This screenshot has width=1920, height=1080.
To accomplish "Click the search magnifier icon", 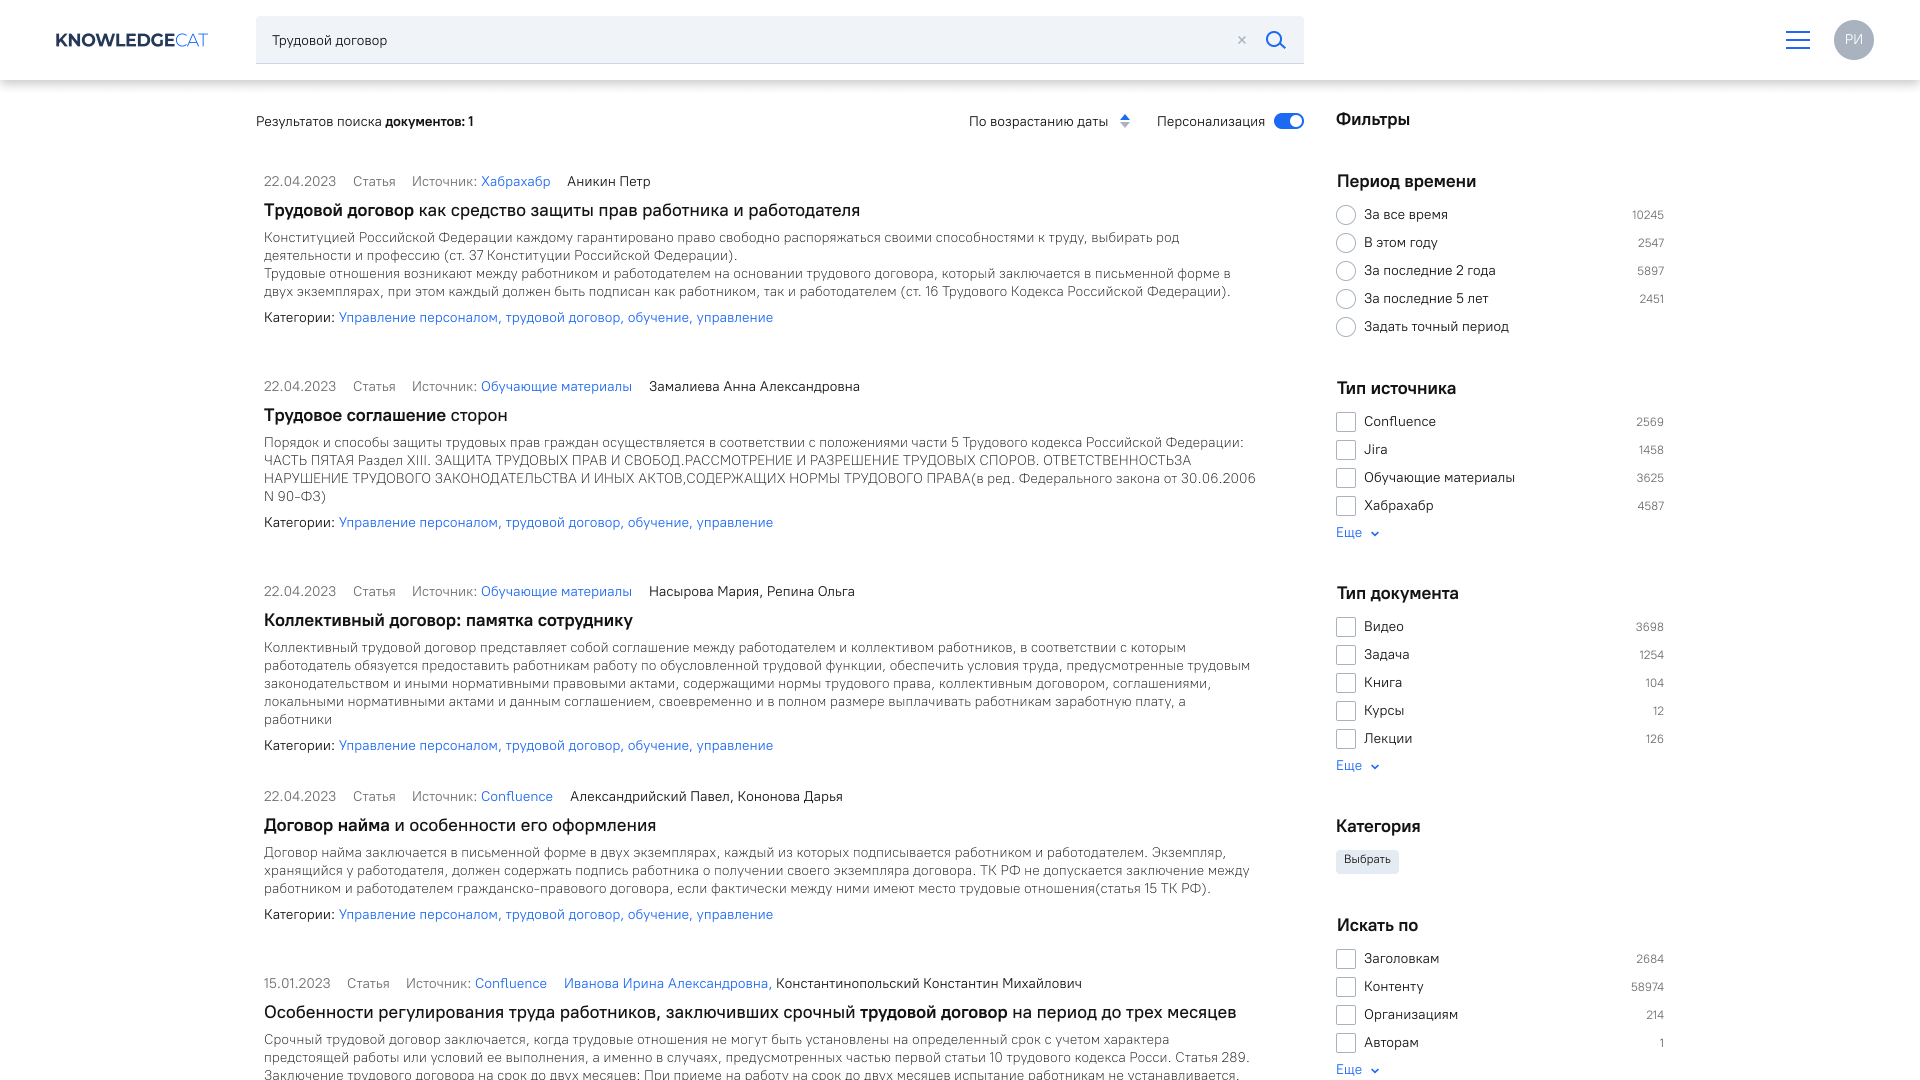I will click(1275, 40).
